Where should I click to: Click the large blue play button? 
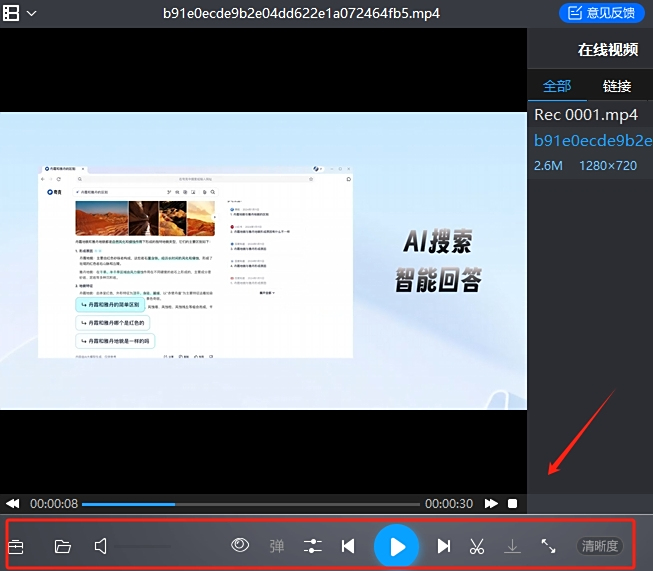397,546
